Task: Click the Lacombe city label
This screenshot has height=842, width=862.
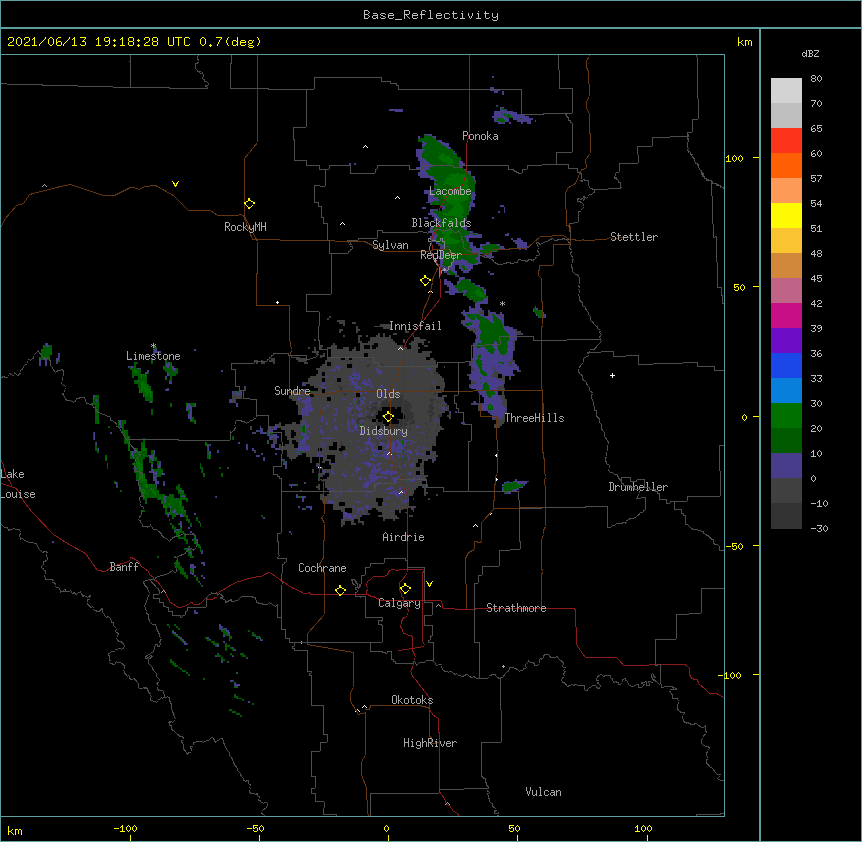Action: click(x=450, y=191)
